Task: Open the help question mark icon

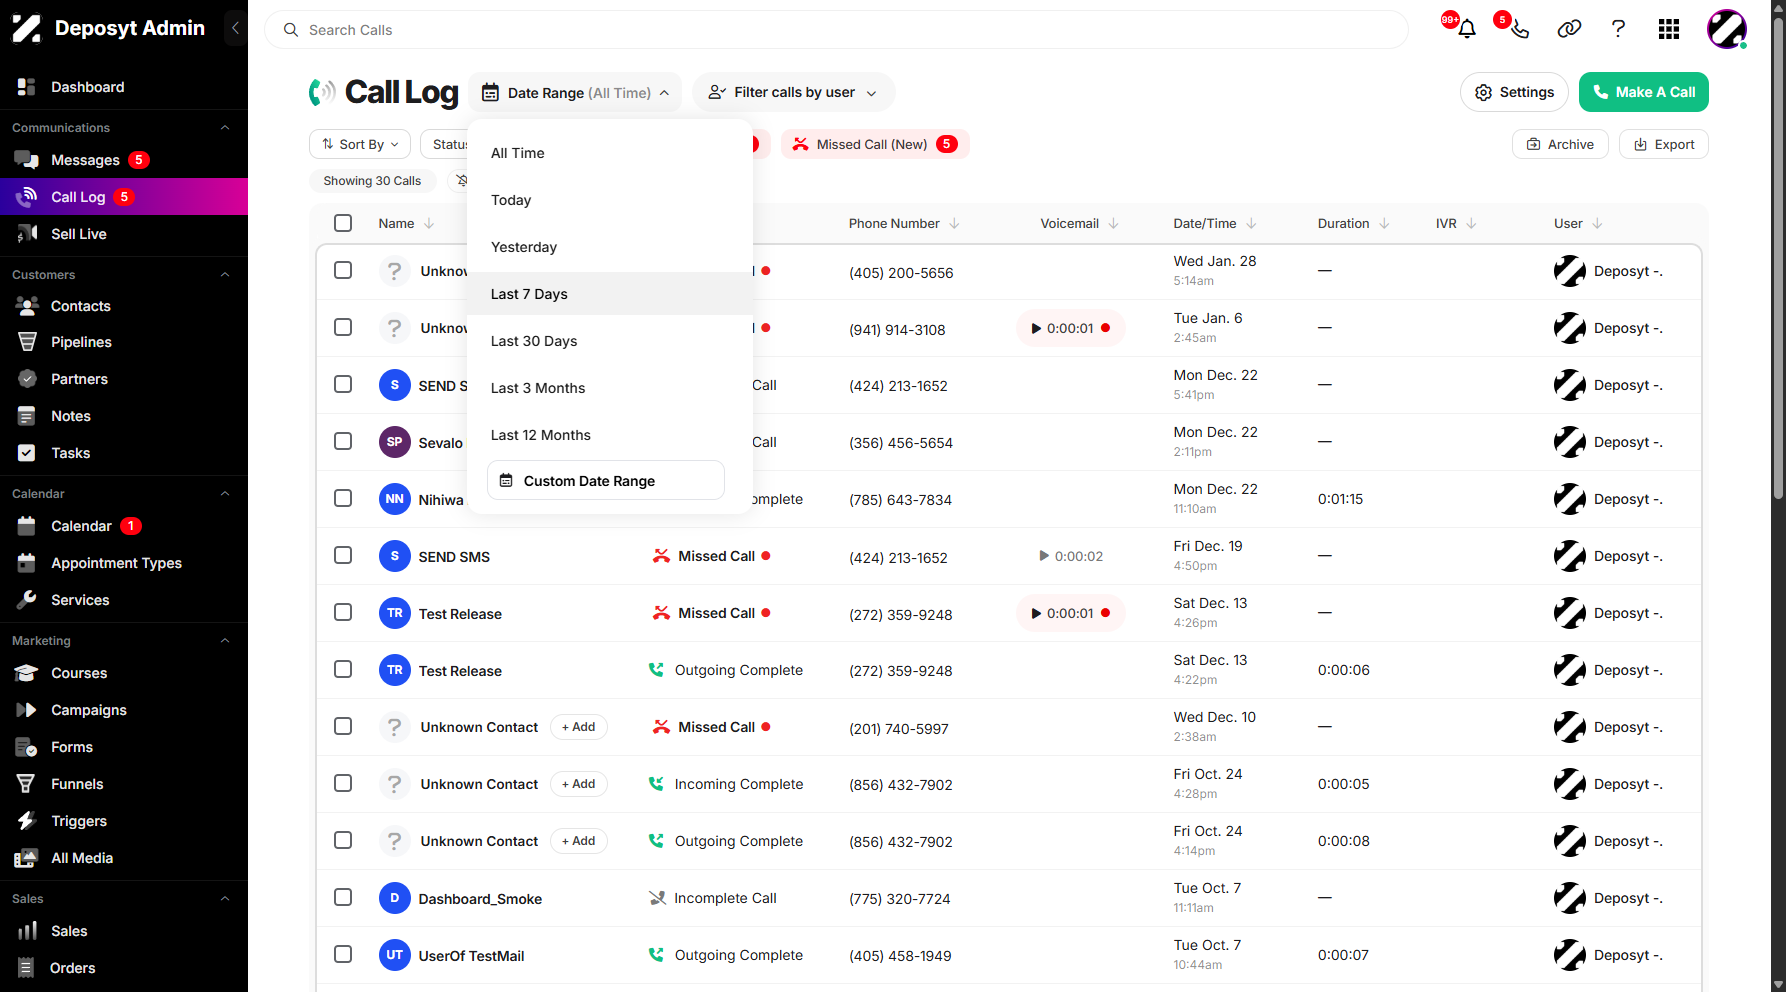Action: click(1618, 29)
